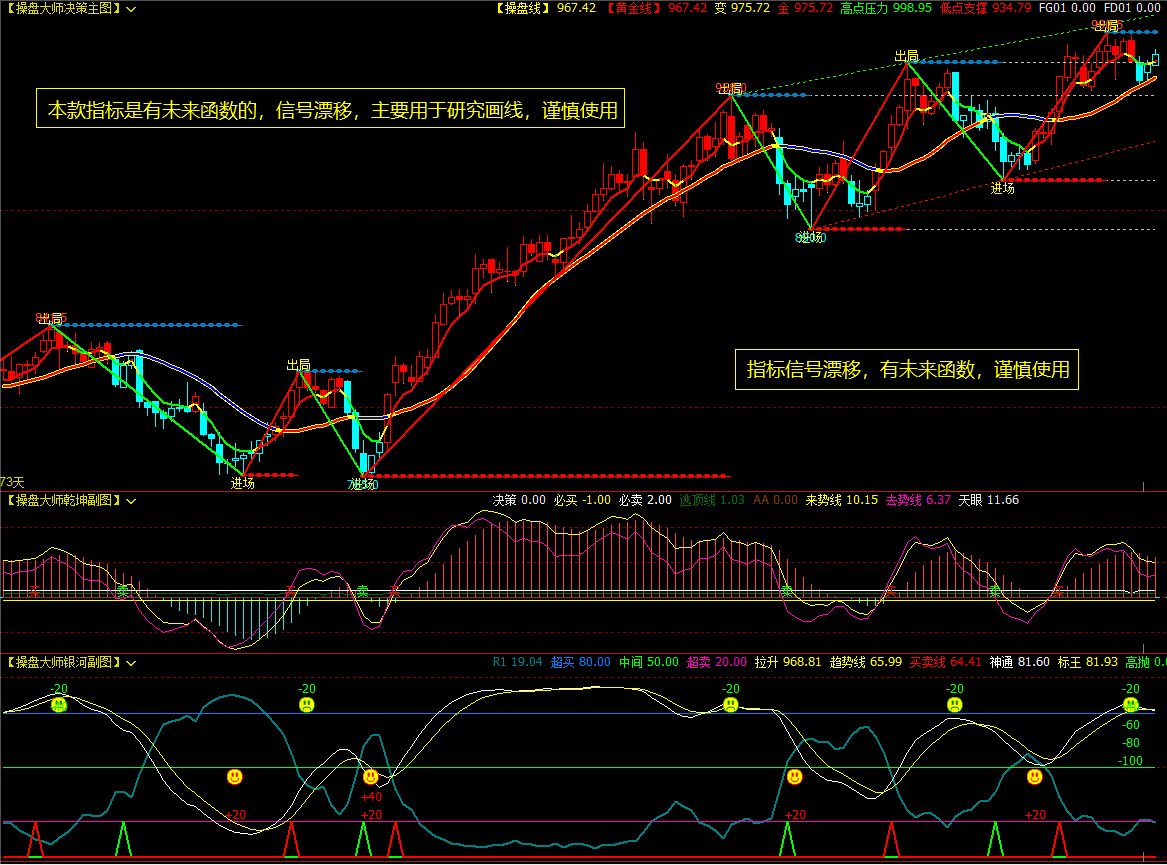This screenshot has height=865, width=1167.
Task: Select the 超卖 20.00 value
Action: pyautogui.click(x=717, y=662)
